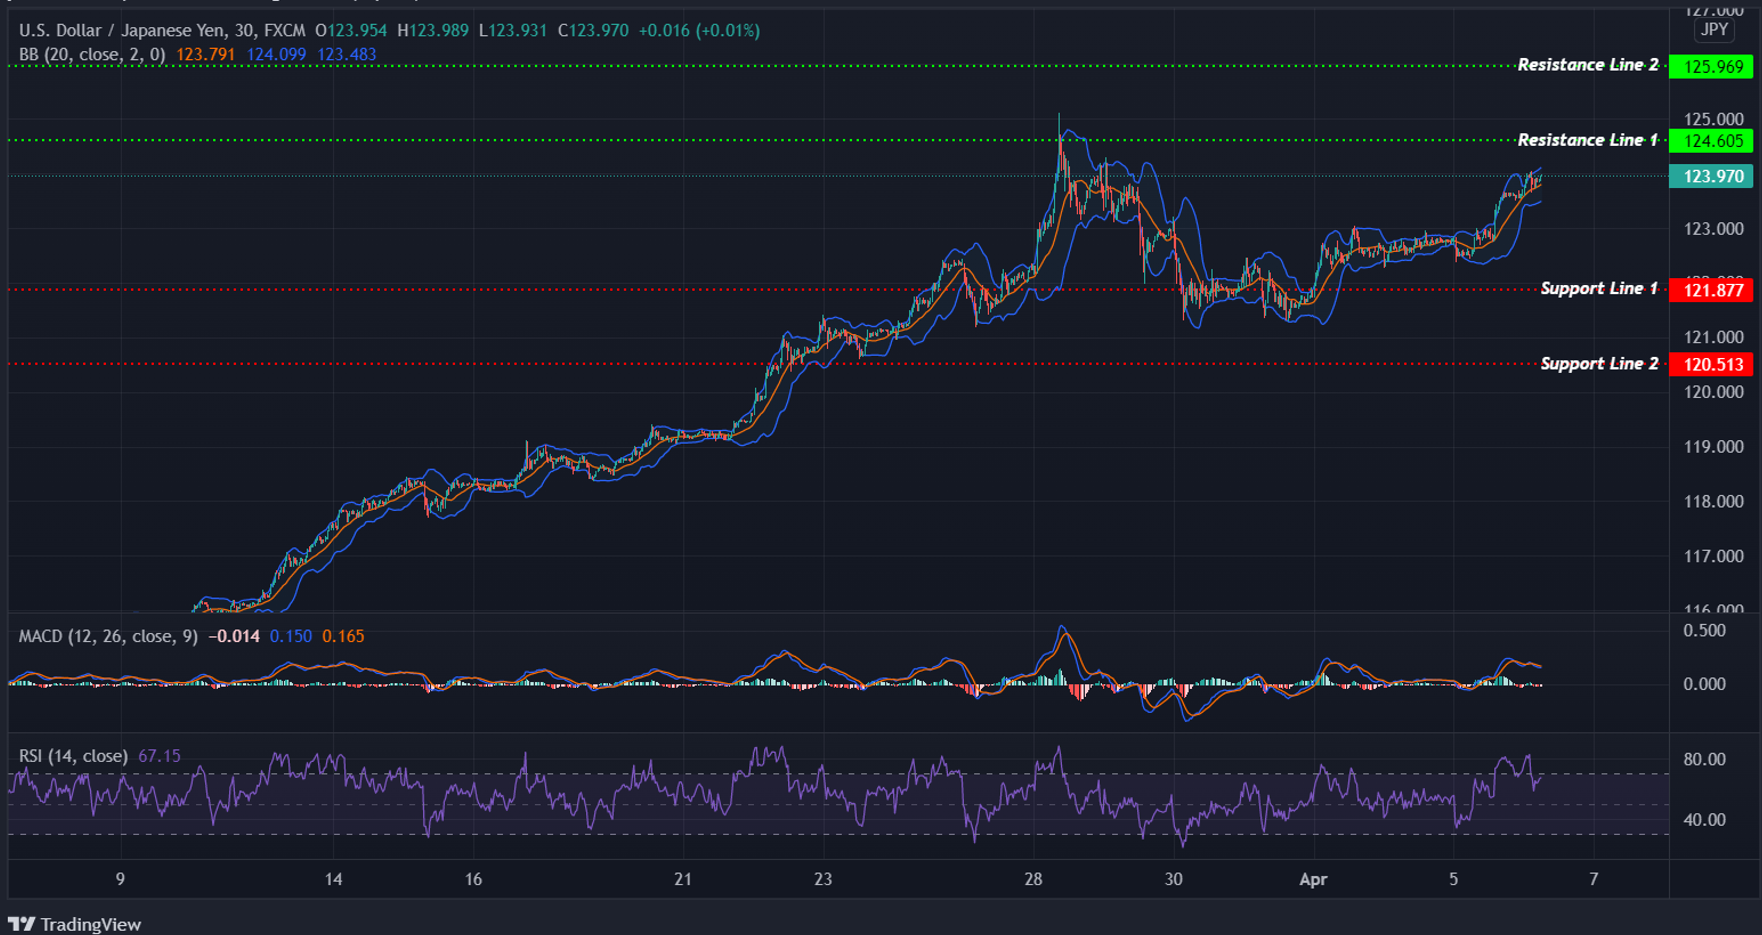Select the MACD histogram value -0.014
1762x935 pixels.
pyautogui.click(x=232, y=635)
